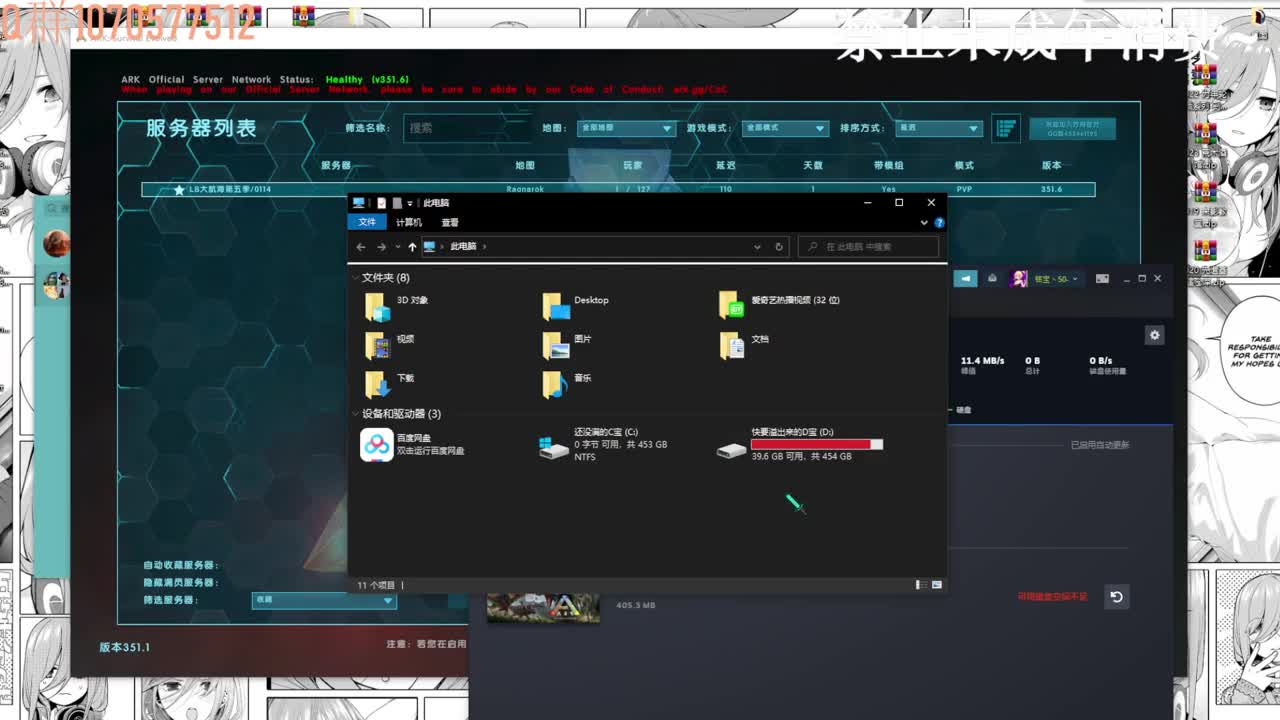Refresh the File Explorer location

(x=780, y=246)
